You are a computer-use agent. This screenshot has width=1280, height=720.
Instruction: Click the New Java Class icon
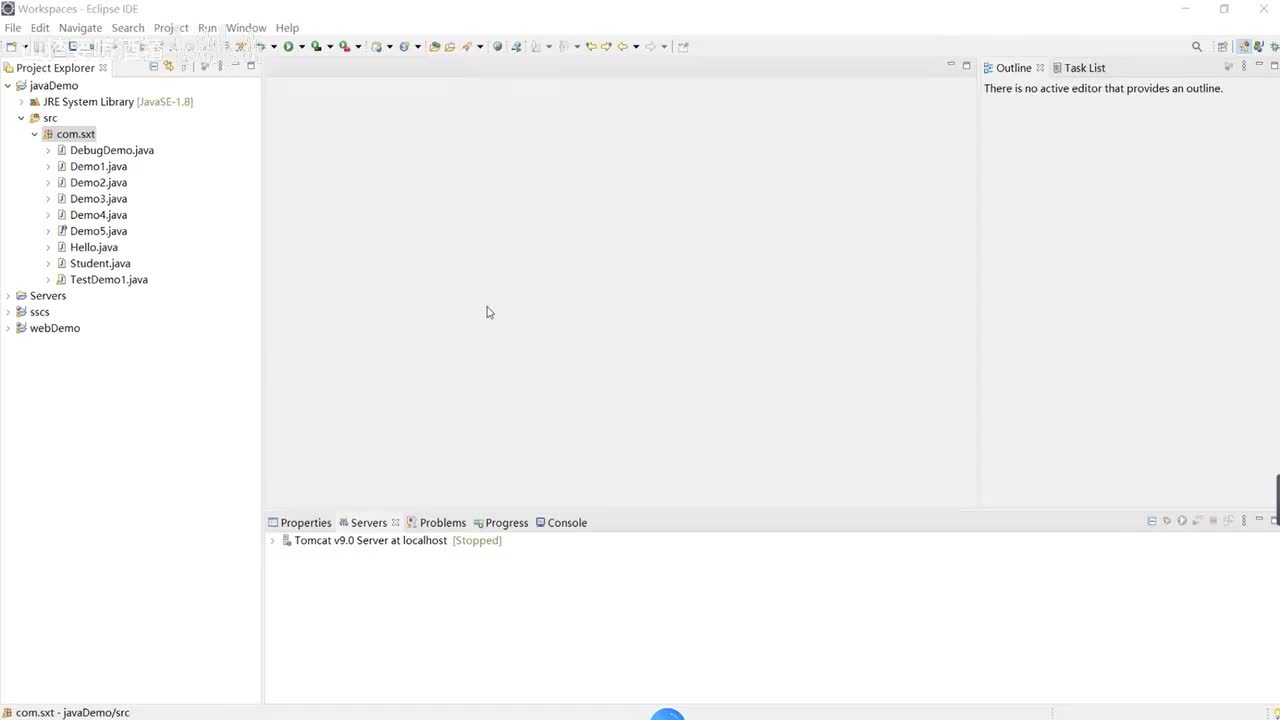[404, 46]
